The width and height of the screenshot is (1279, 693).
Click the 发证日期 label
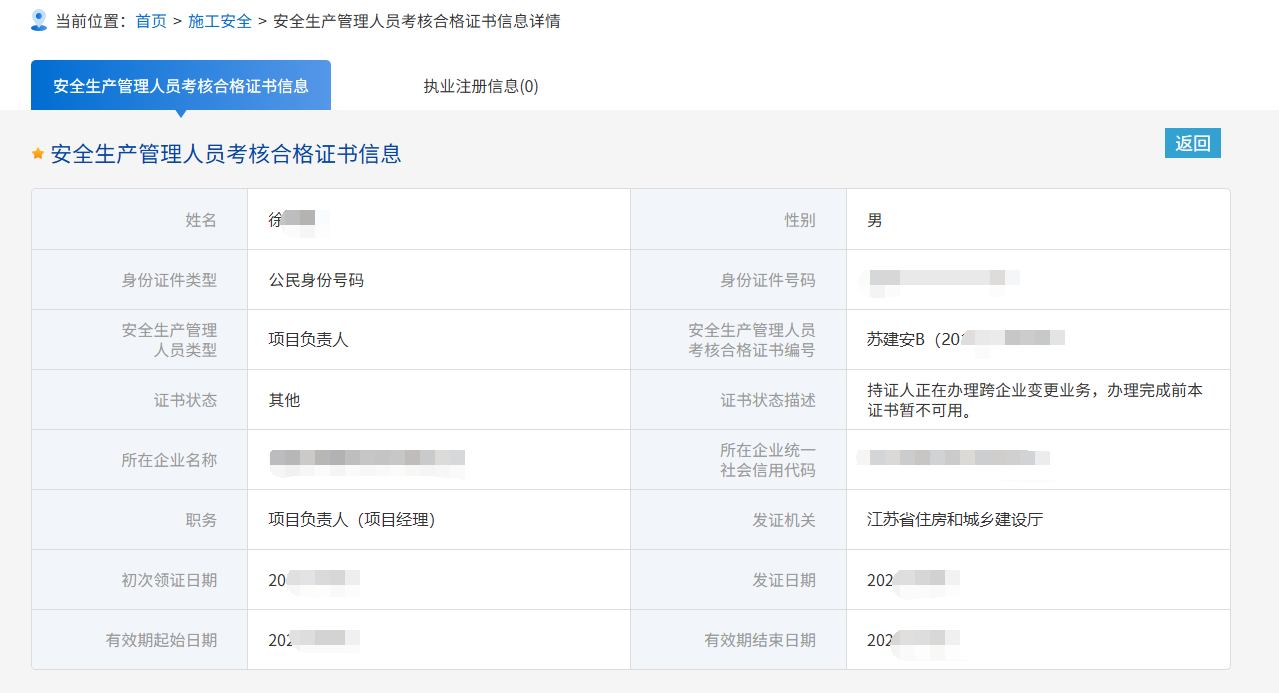(x=784, y=580)
